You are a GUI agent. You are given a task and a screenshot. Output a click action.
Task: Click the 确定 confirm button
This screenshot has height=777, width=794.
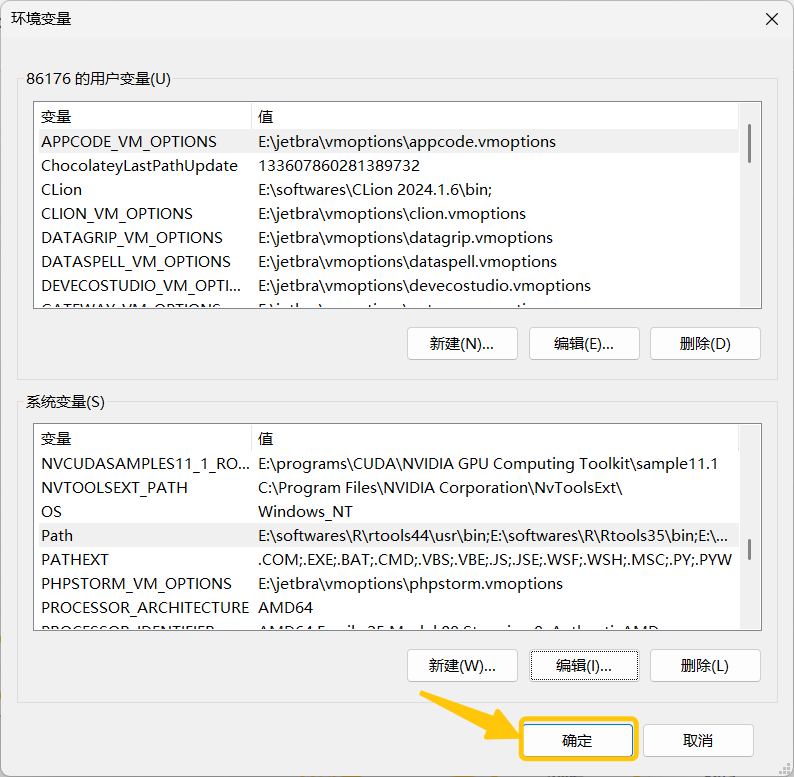577,740
